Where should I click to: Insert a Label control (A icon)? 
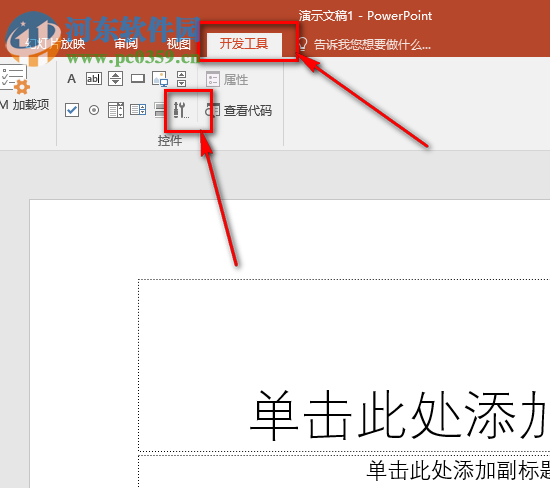coord(72,79)
